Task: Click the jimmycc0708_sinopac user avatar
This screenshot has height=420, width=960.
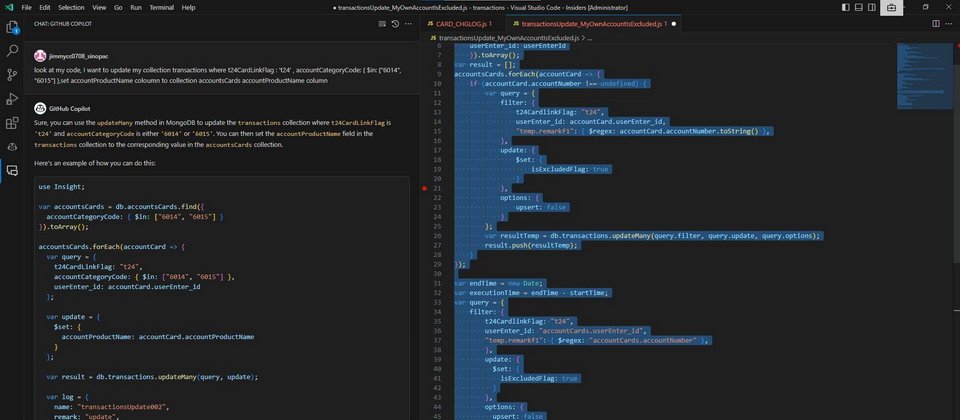Action: coord(40,56)
